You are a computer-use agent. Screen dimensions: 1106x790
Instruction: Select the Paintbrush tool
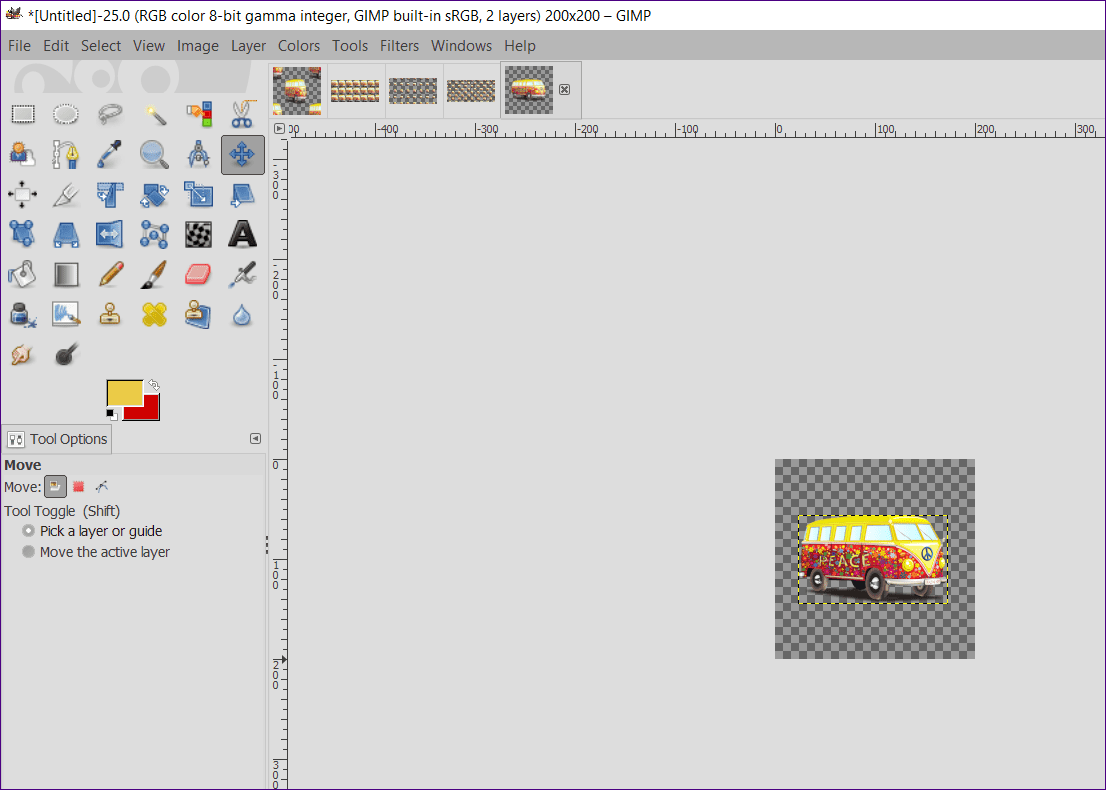pos(154,274)
